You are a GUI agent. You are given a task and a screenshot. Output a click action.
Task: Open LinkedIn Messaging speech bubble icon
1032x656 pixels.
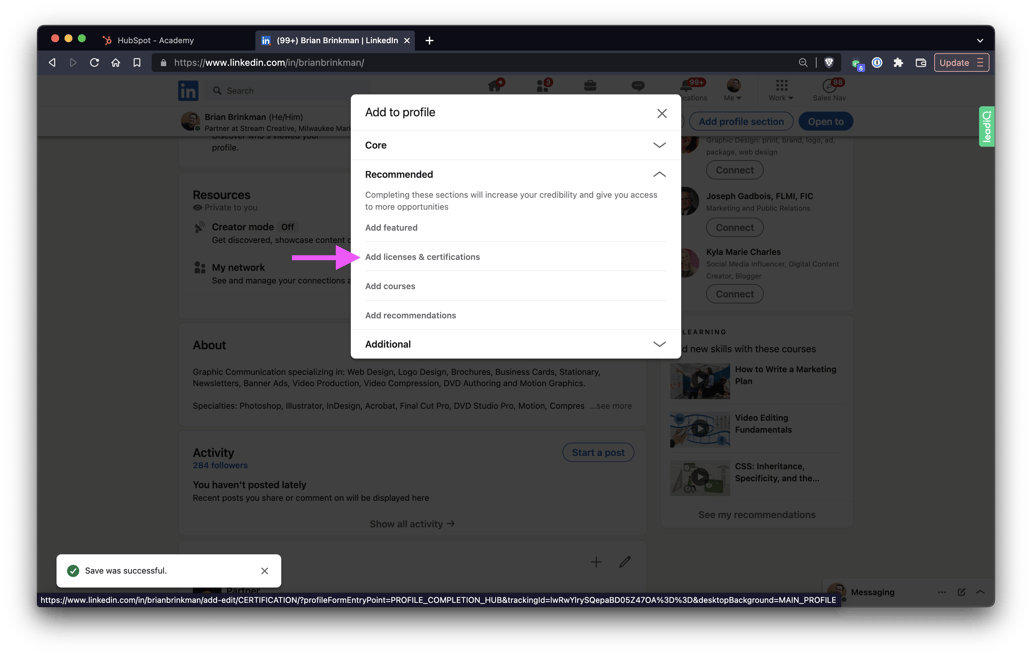pyautogui.click(x=638, y=87)
